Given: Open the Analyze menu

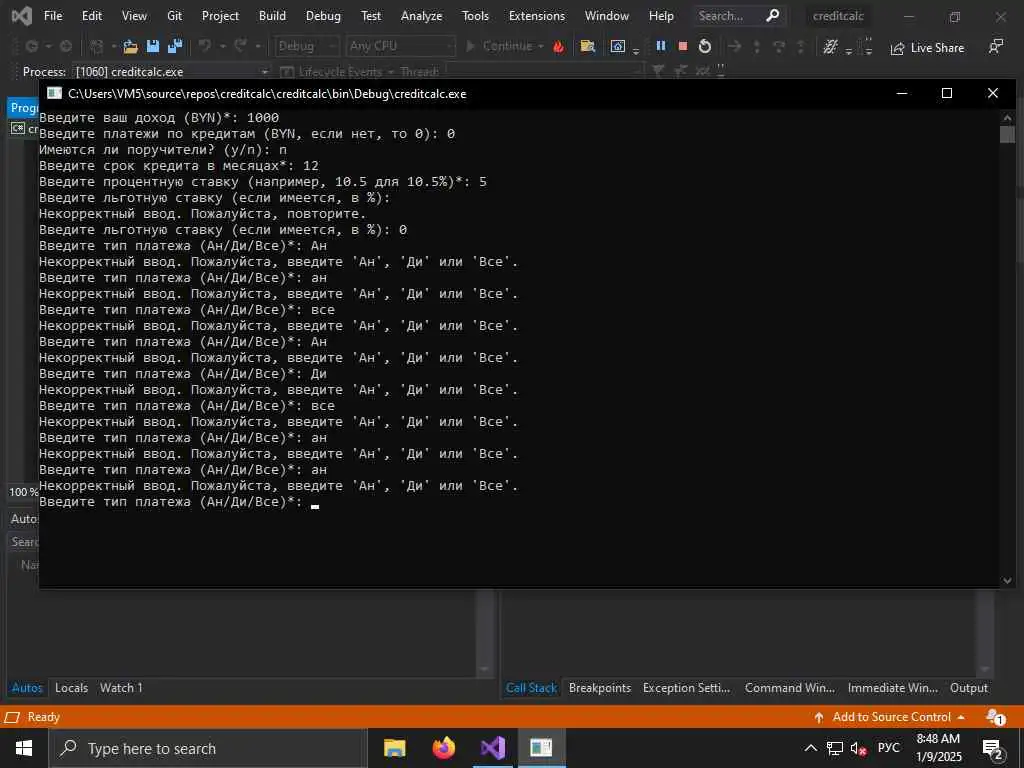Looking at the screenshot, I should point(421,16).
